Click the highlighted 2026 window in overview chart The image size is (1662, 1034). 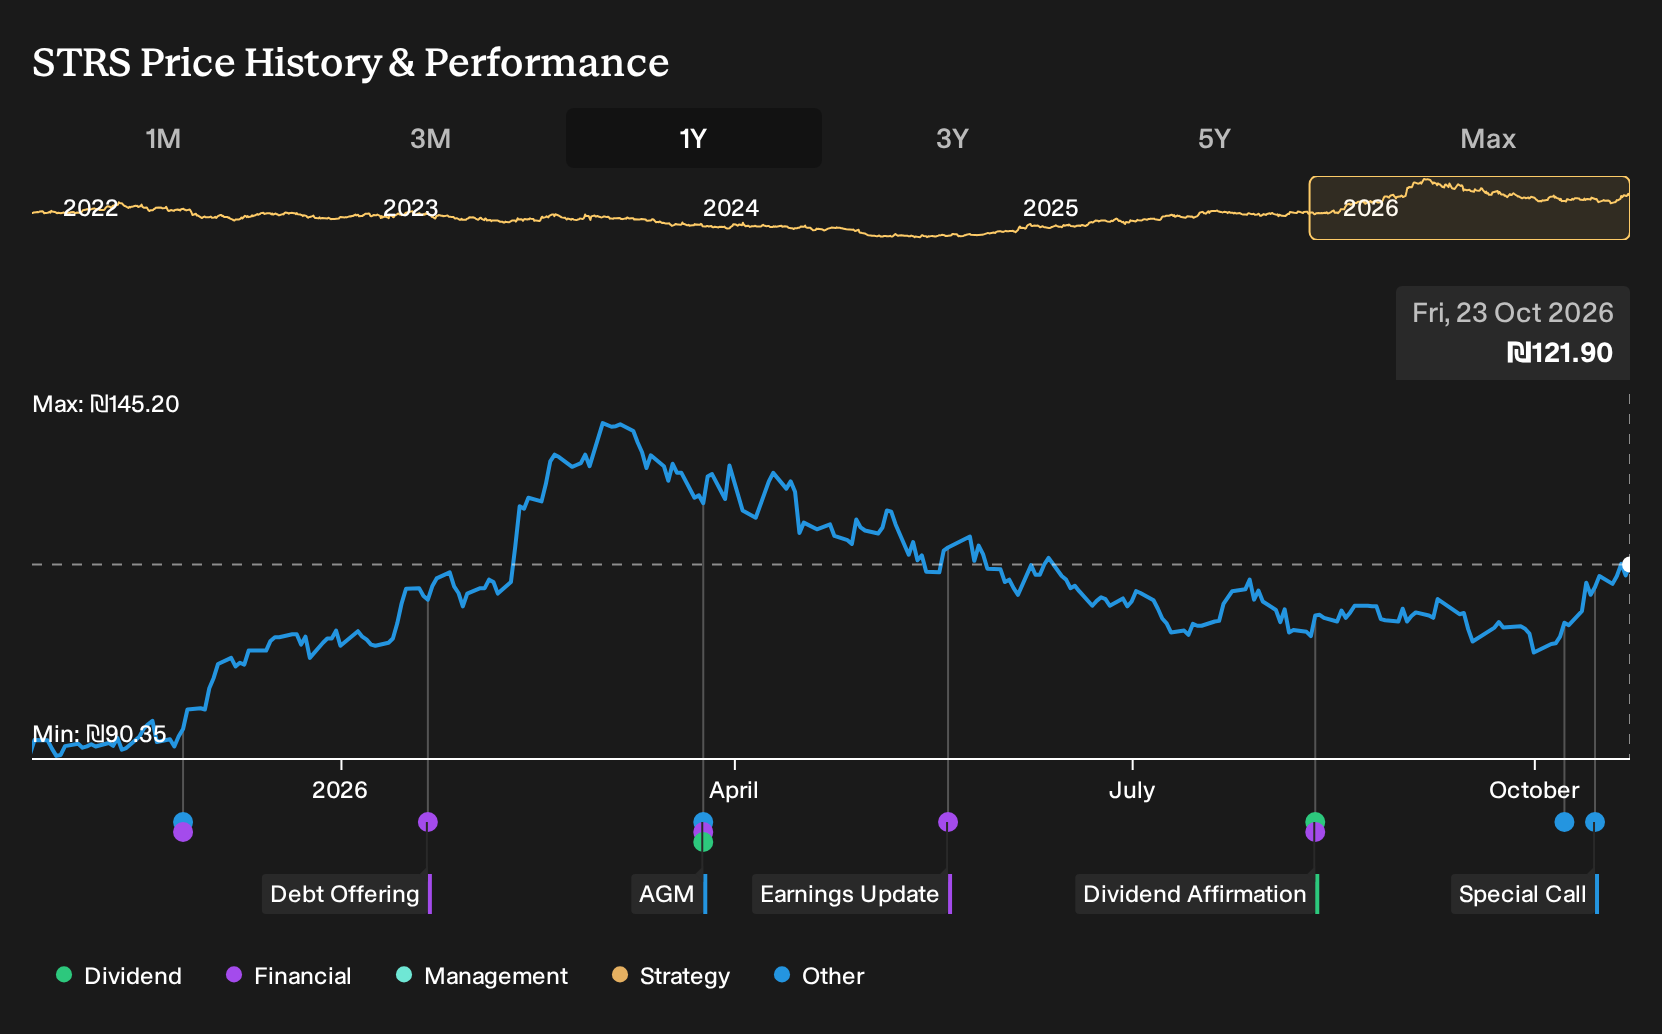tap(1469, 208)
